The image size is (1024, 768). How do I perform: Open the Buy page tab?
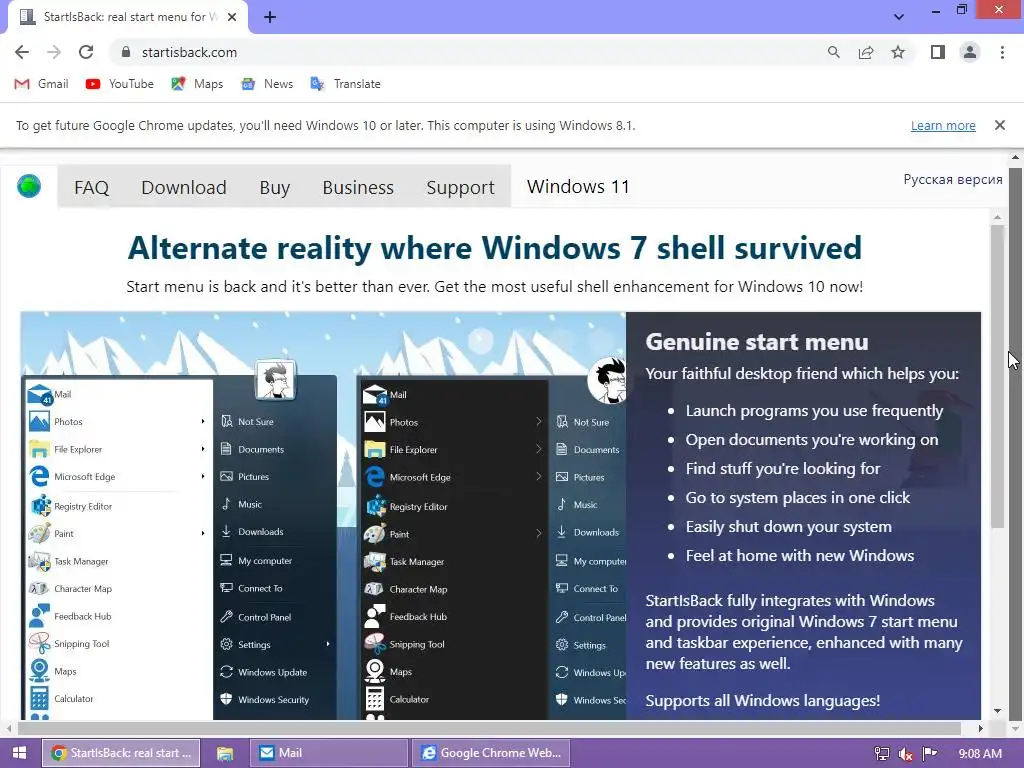[x=274, y=187]
